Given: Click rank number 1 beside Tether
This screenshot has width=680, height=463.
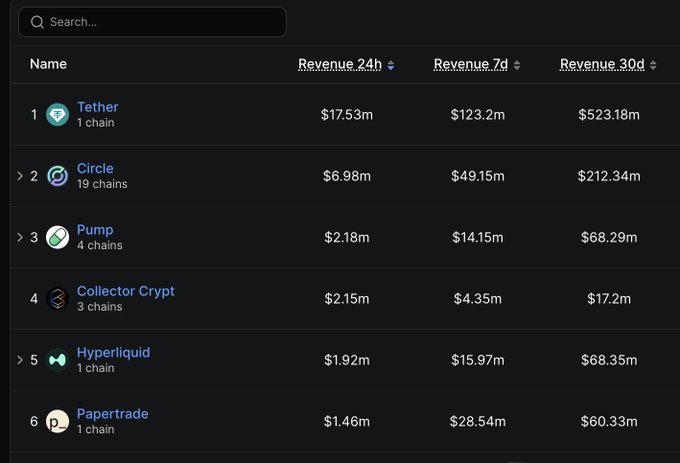Looking at the screenshot, I should (34, 115).
